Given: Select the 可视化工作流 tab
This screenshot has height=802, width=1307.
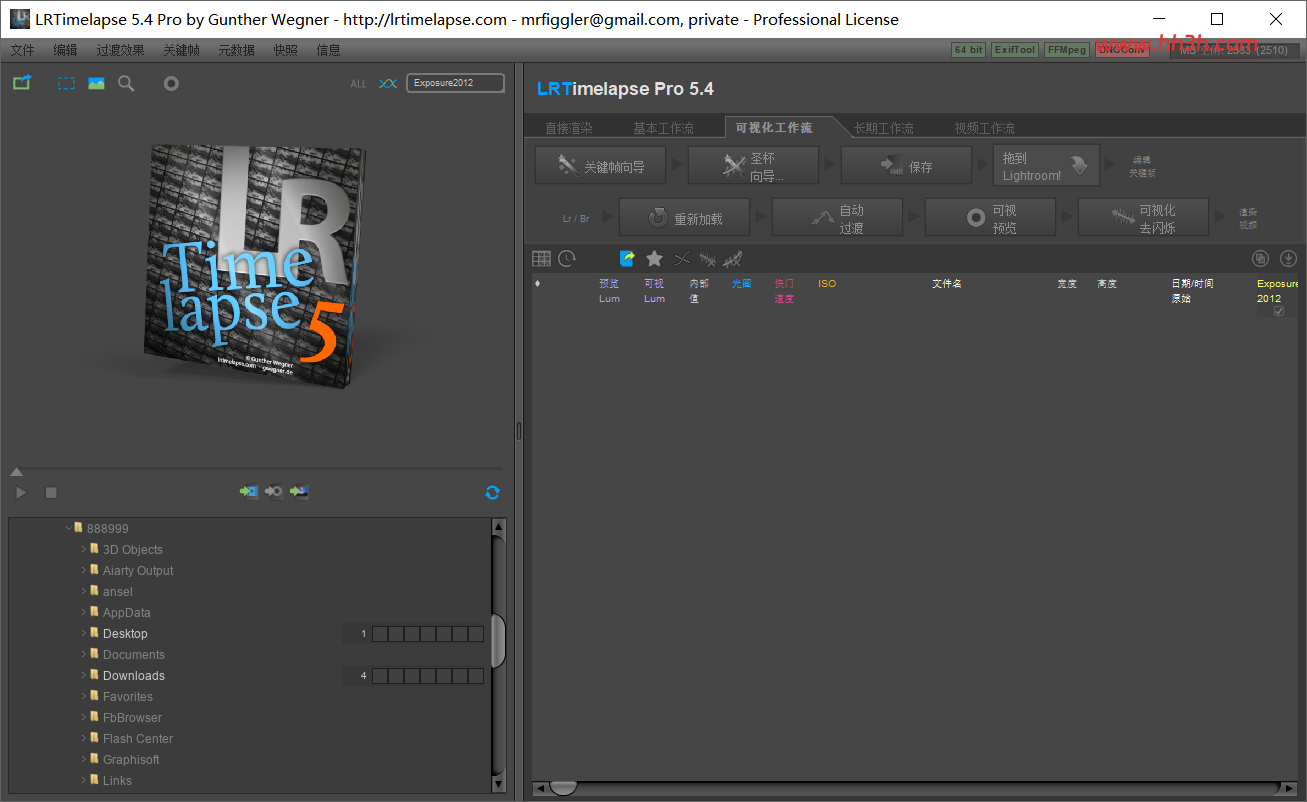Looking at the screenshot, I should (x=774, y=127).
